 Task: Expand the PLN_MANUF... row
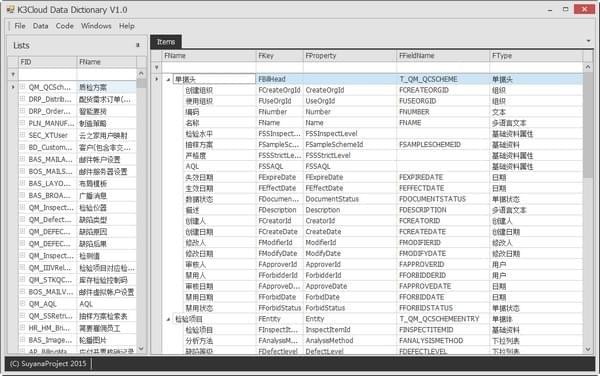click(x=23, y=123)
